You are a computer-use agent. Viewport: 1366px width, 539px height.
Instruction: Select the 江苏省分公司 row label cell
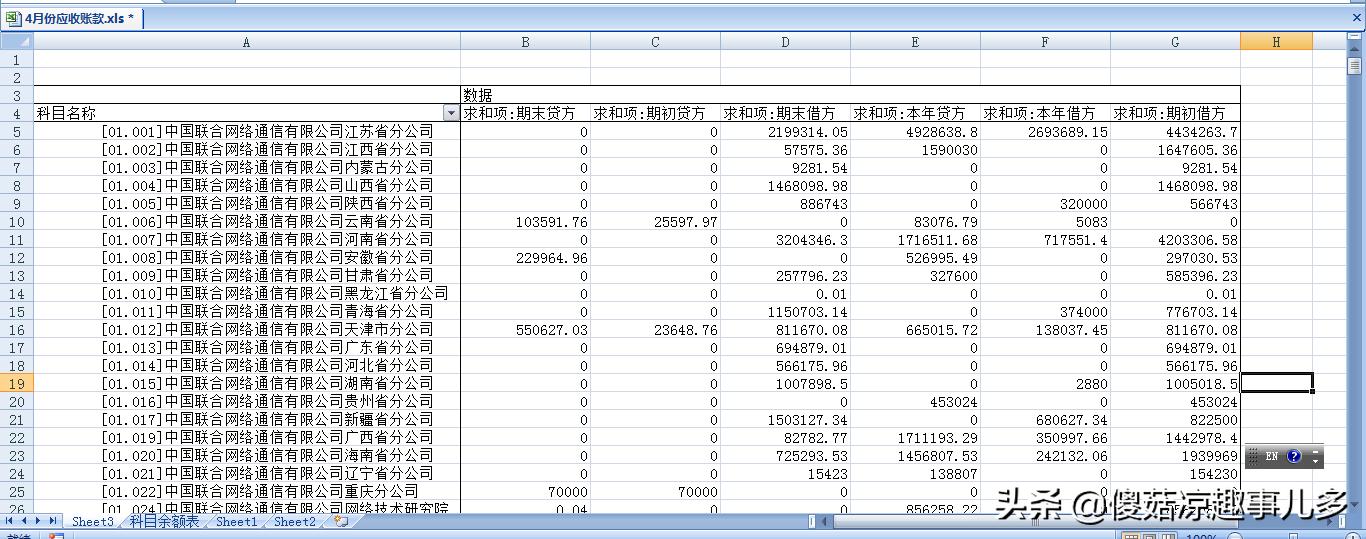coord(247,131)
